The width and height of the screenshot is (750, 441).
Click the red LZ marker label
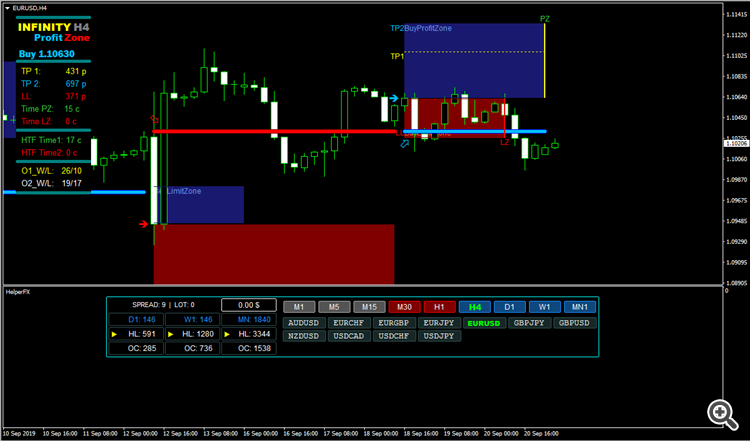[x=505, y=143]
